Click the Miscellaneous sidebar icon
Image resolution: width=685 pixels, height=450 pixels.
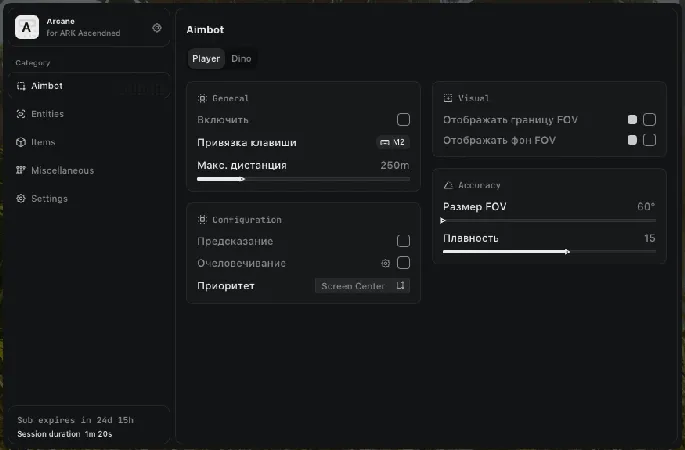(x=21, y=170)
